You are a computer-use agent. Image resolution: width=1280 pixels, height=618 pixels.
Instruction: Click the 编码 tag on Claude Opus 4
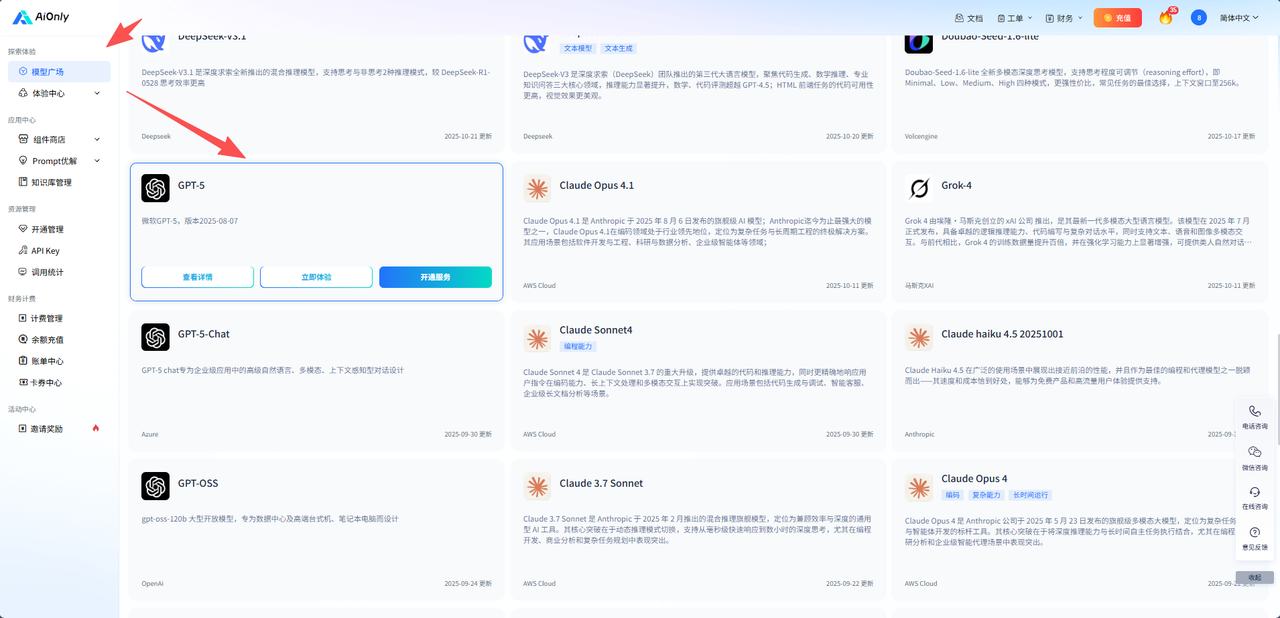953,494
